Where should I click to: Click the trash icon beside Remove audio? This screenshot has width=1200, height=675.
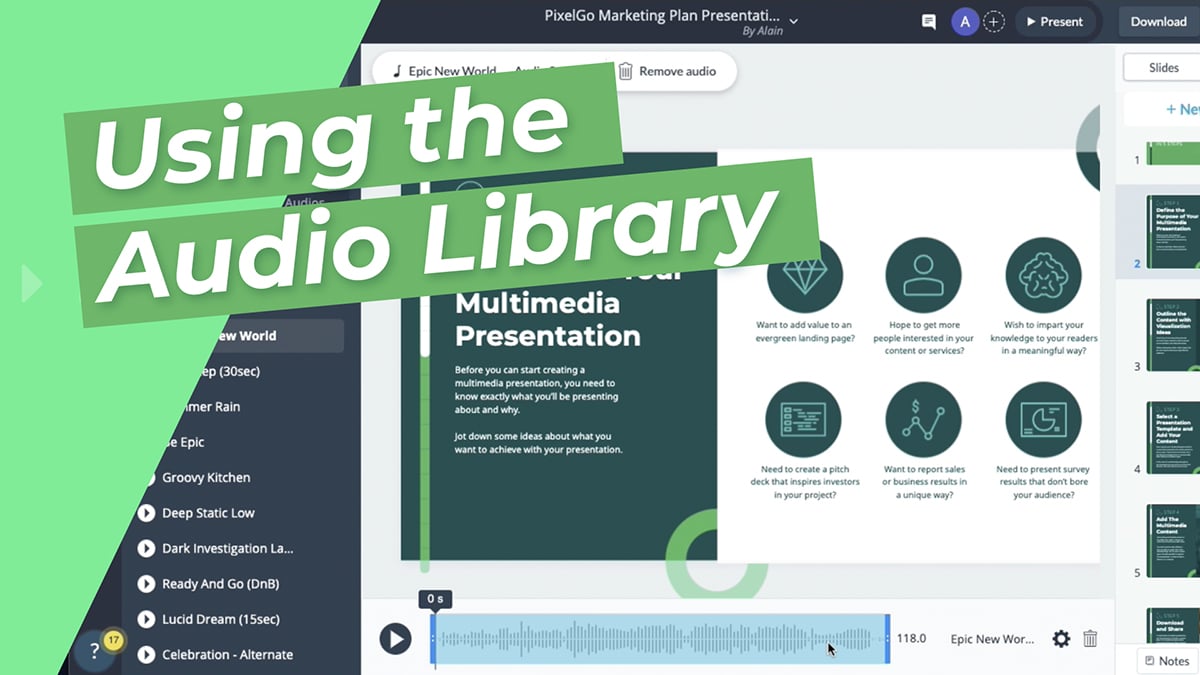click(x=625, y=71)
